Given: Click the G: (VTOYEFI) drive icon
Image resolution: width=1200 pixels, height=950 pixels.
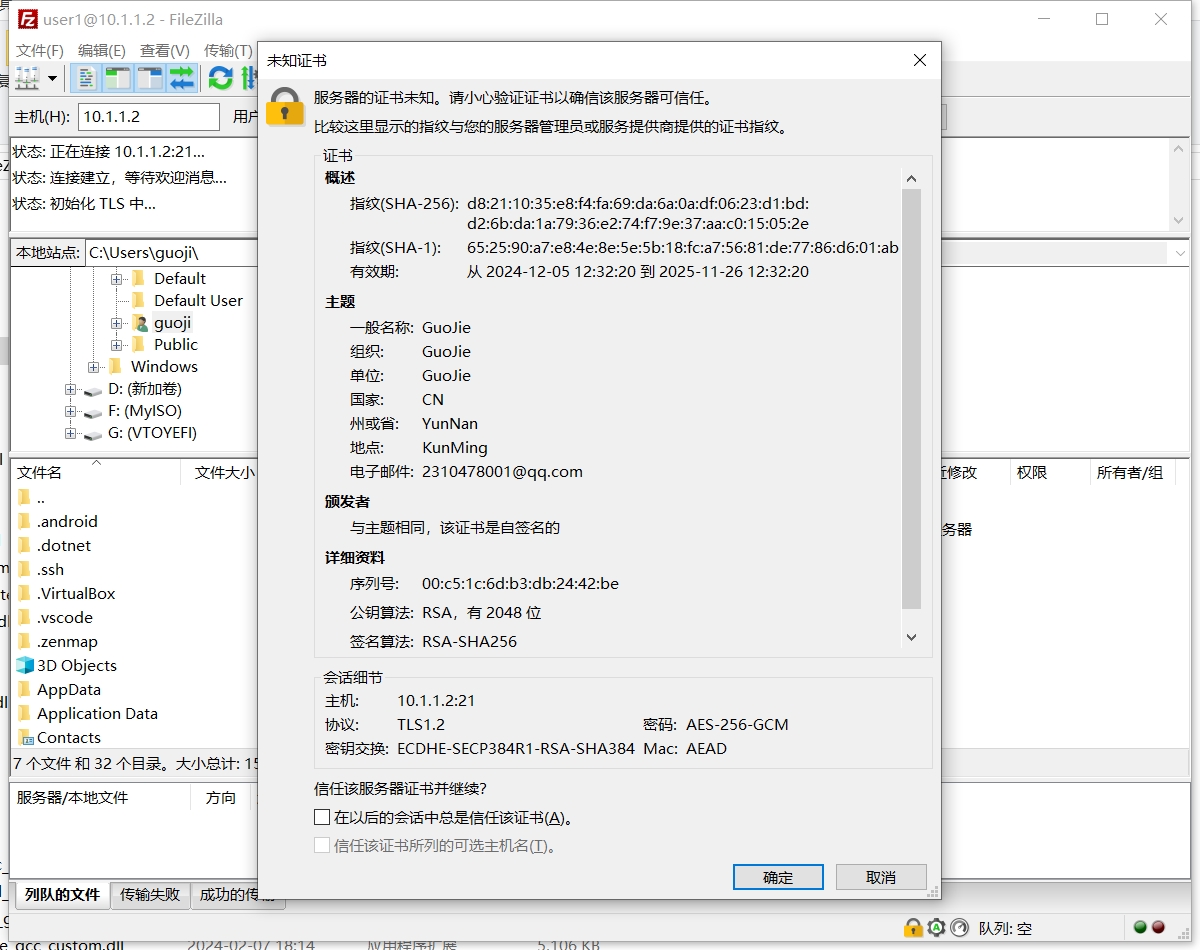Looking at the screenshot, I should pyautogui.click(x=93, y=433).
